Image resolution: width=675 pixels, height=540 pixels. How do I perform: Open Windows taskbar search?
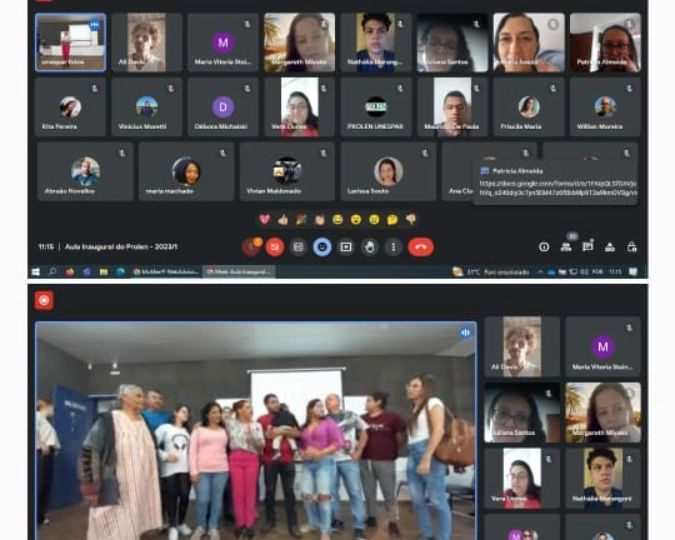(53, 272)
